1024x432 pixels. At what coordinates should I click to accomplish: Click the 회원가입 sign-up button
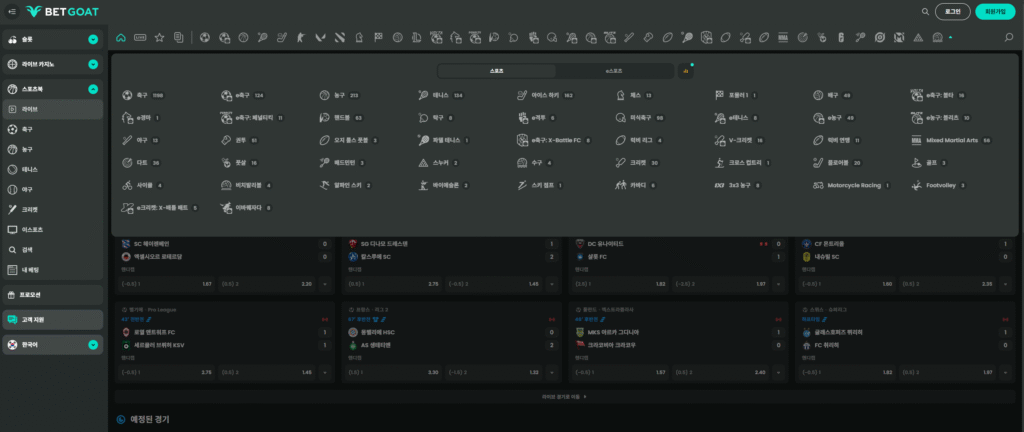pyautogui.click(x=995, y=12)
